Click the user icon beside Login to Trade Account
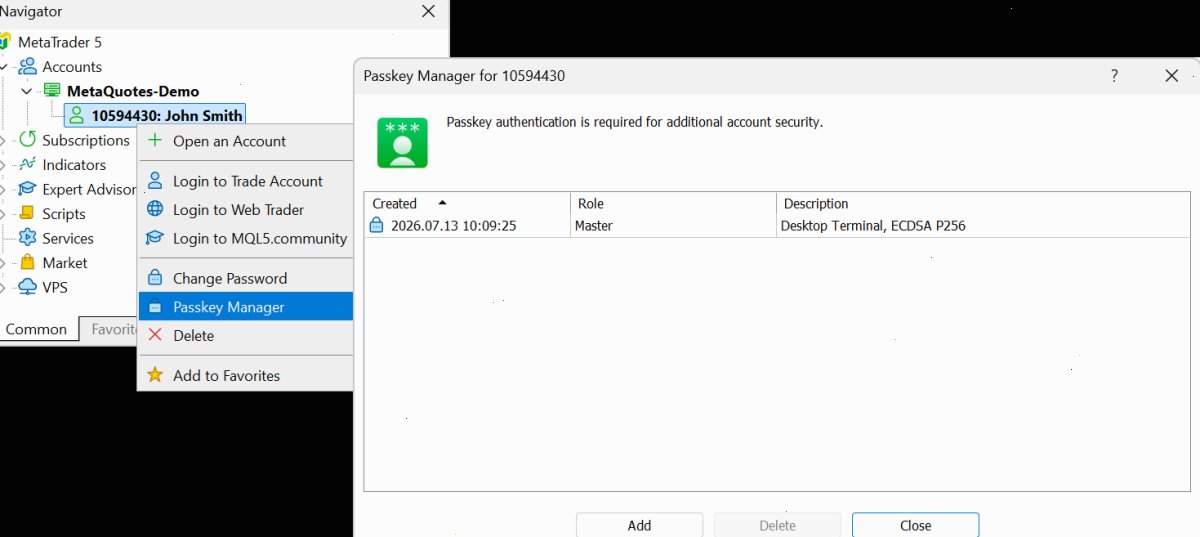 pos(155,181)
